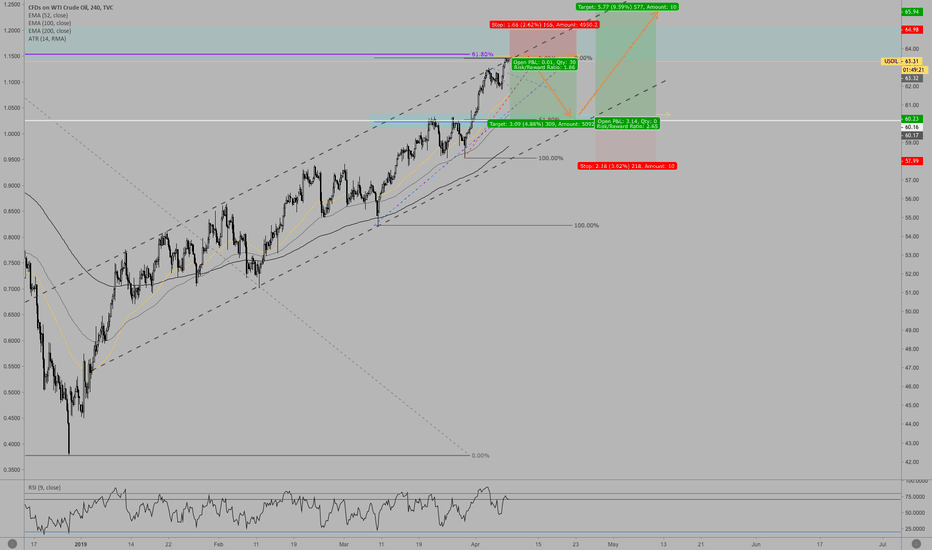The height and width of the screenshot is (550, 932).
Task: Select the RSI (9, close) pane legend
Action: (44, 488)
